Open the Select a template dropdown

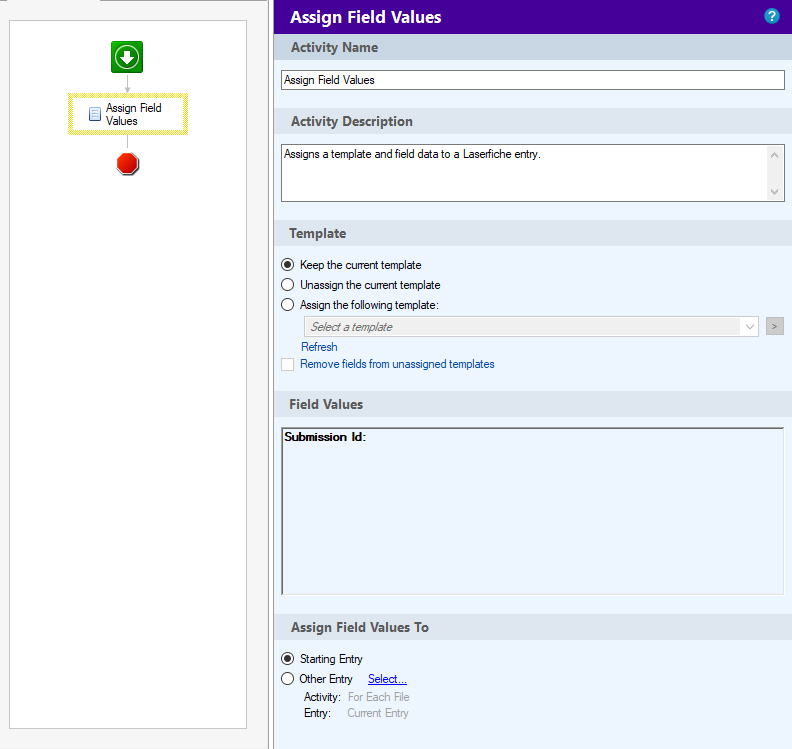pos(531,327)
